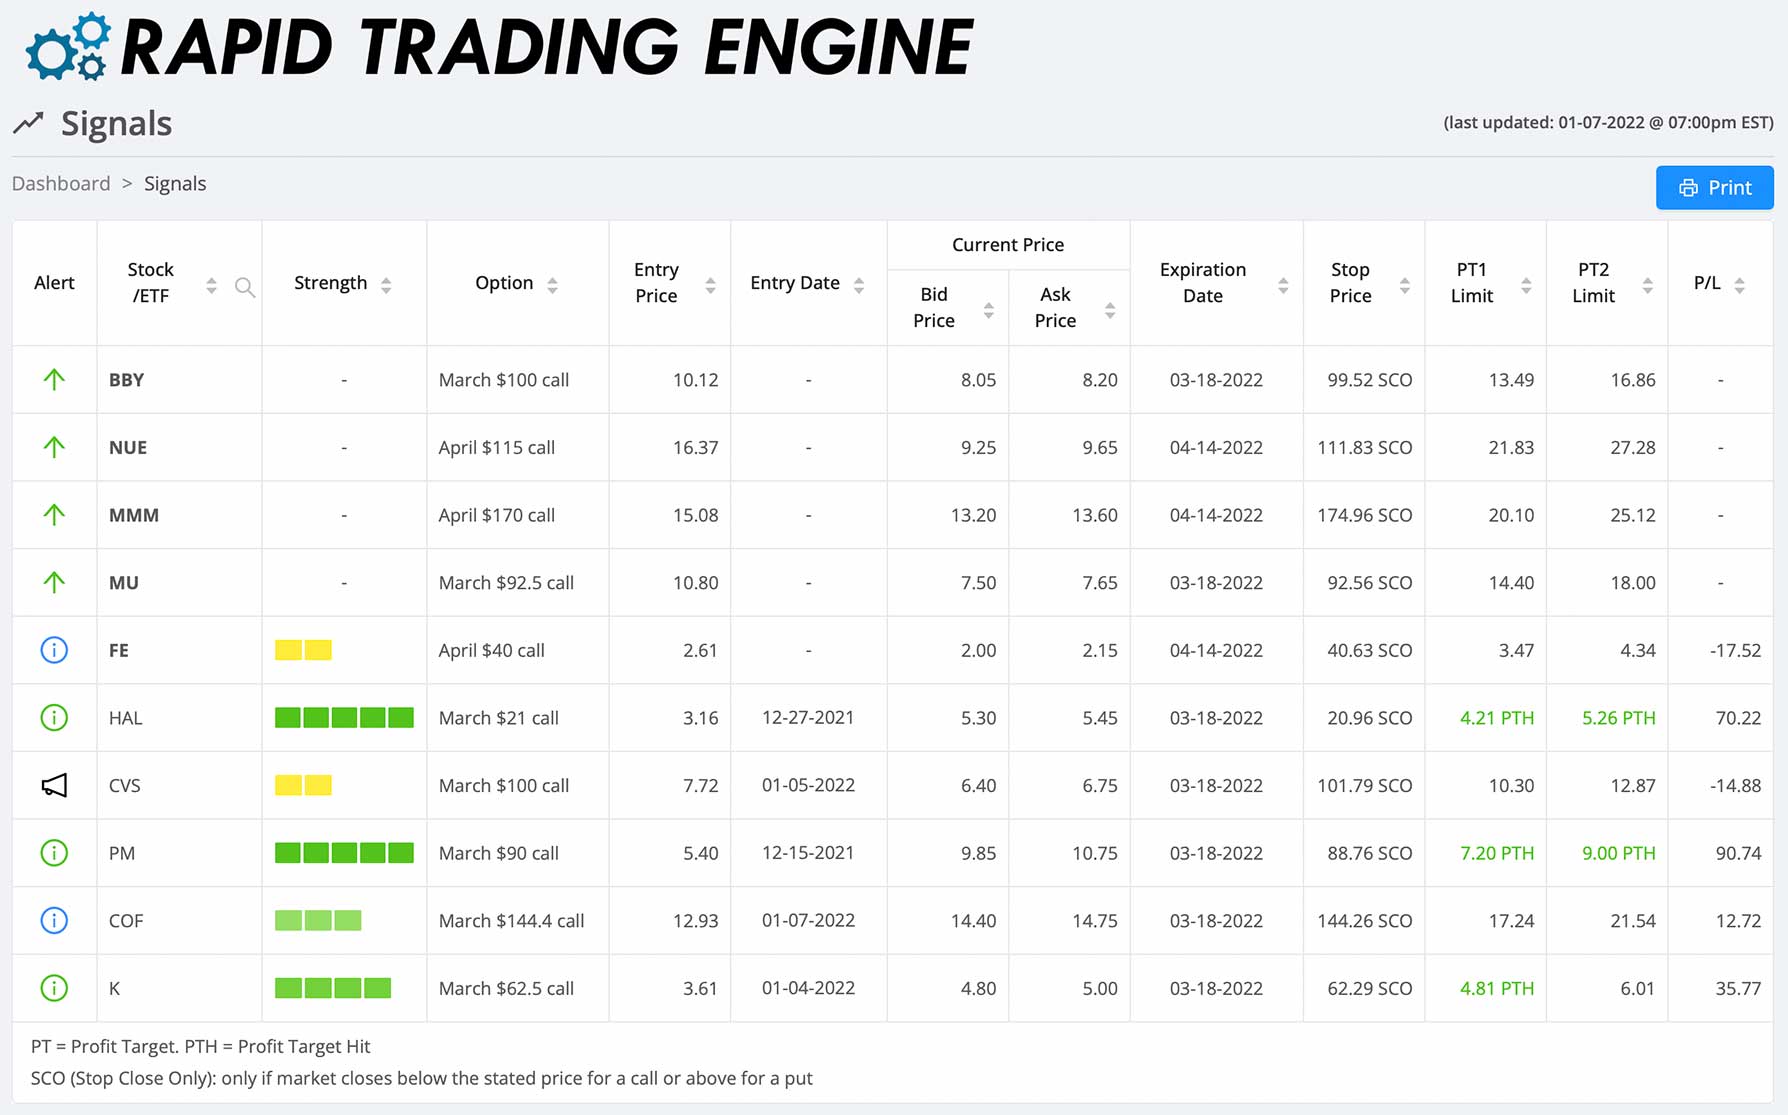Click the blue info icon for COF
The height and width of the screenshot is (1115, 1788).
click(x=54, y=921)
